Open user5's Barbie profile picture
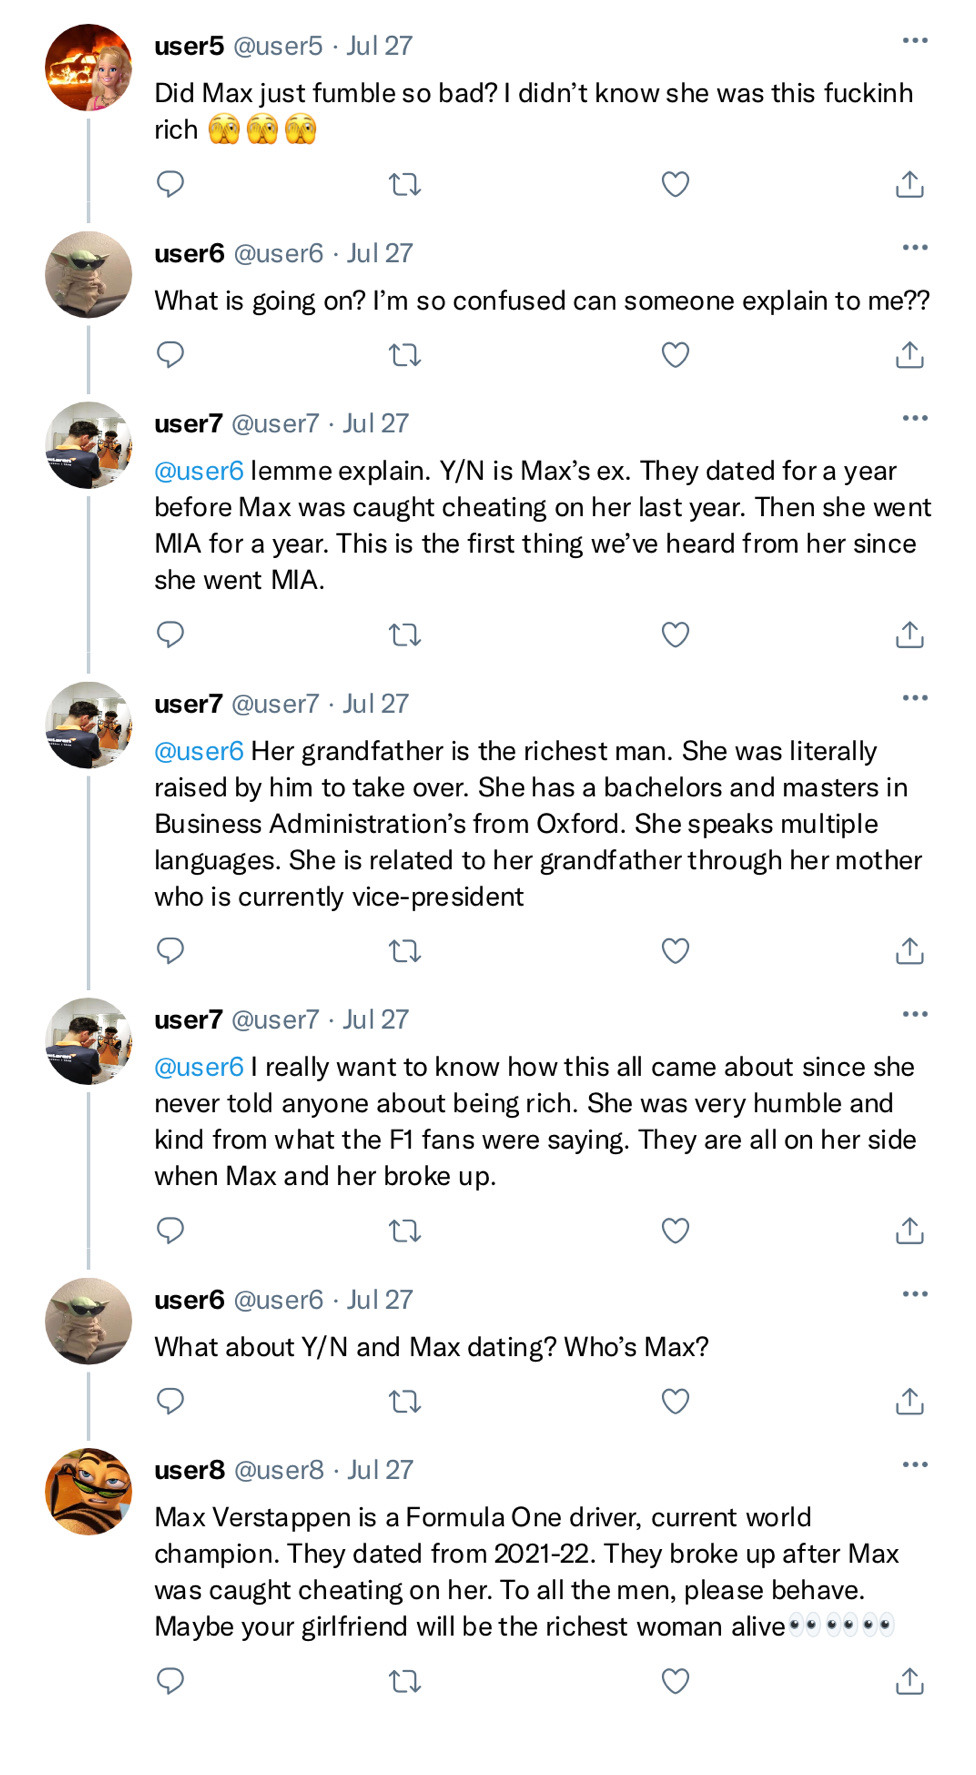The height and width of the screenshot is (1775, 976). [x=89, y=68]
